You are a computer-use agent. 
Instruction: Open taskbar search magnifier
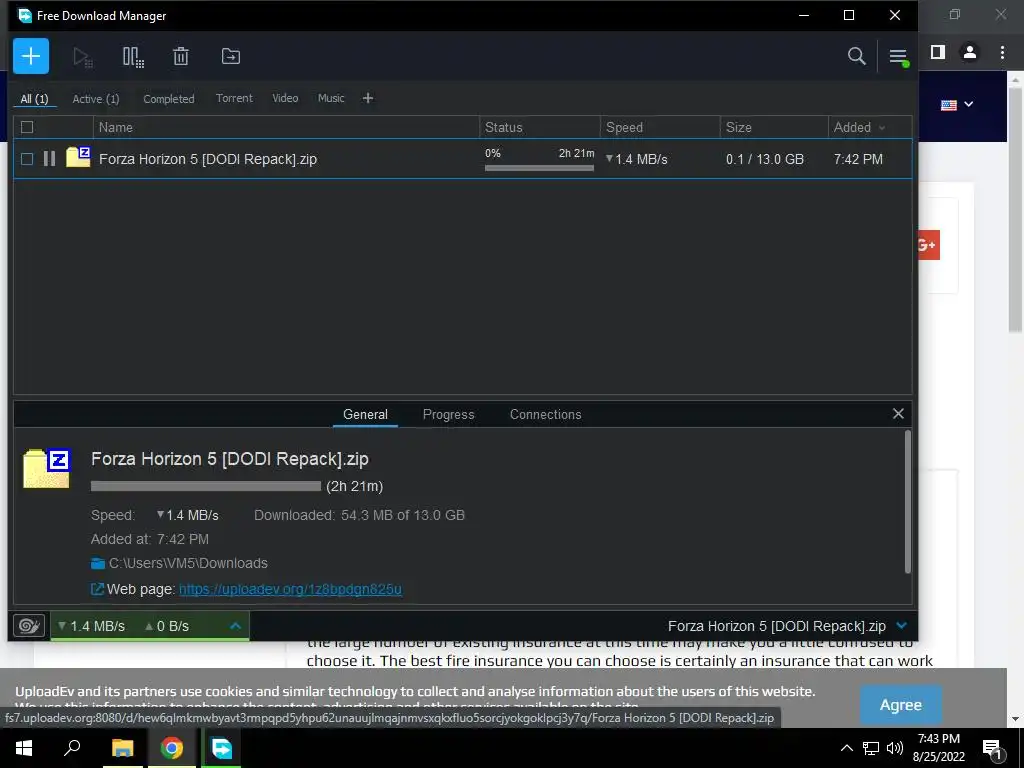pyautogui.click(x=72, y=748)
